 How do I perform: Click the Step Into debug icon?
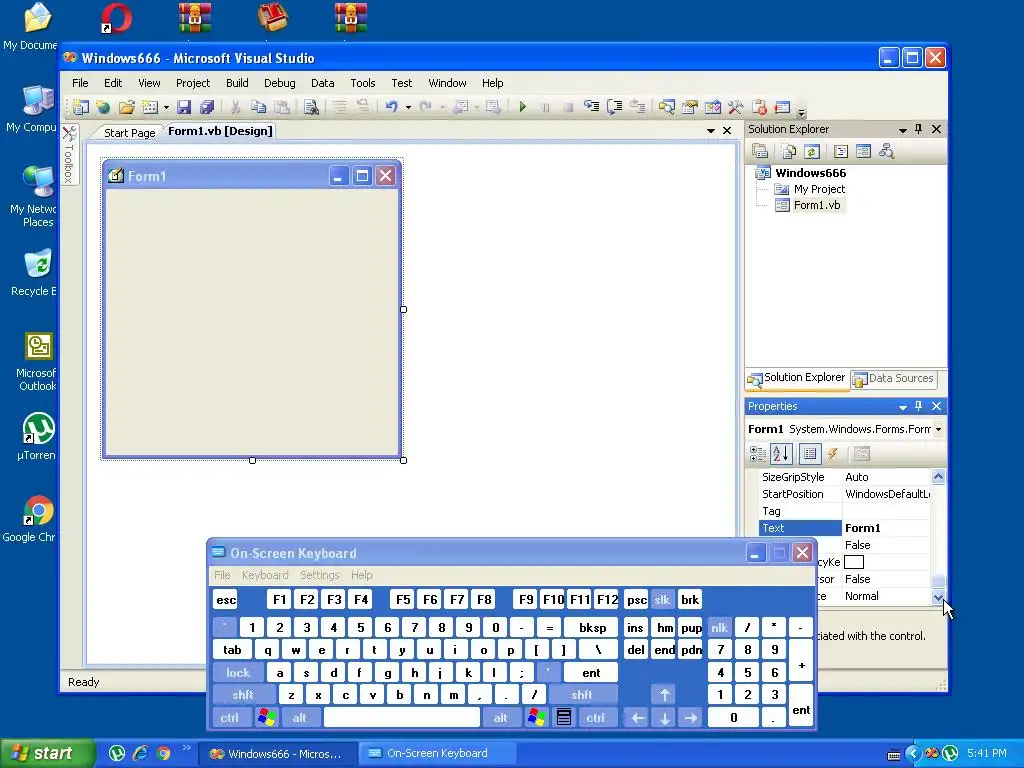pos(592,107)
